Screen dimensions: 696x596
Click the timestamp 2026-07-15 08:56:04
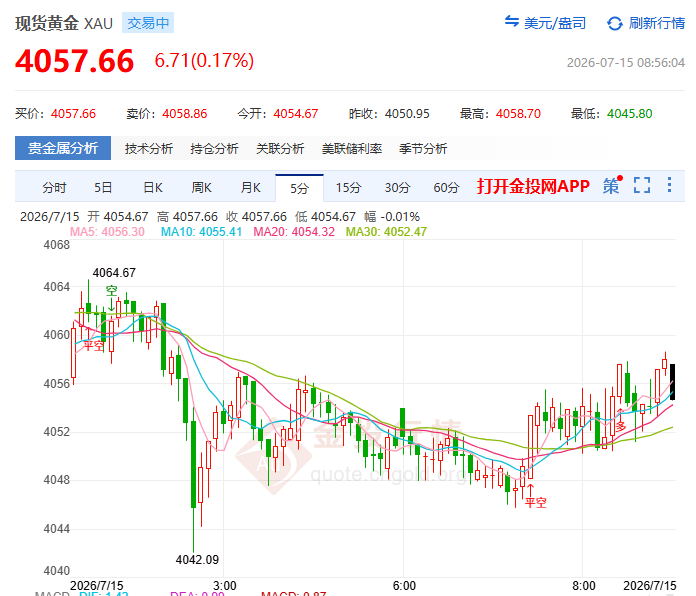(x=625, y=63)
